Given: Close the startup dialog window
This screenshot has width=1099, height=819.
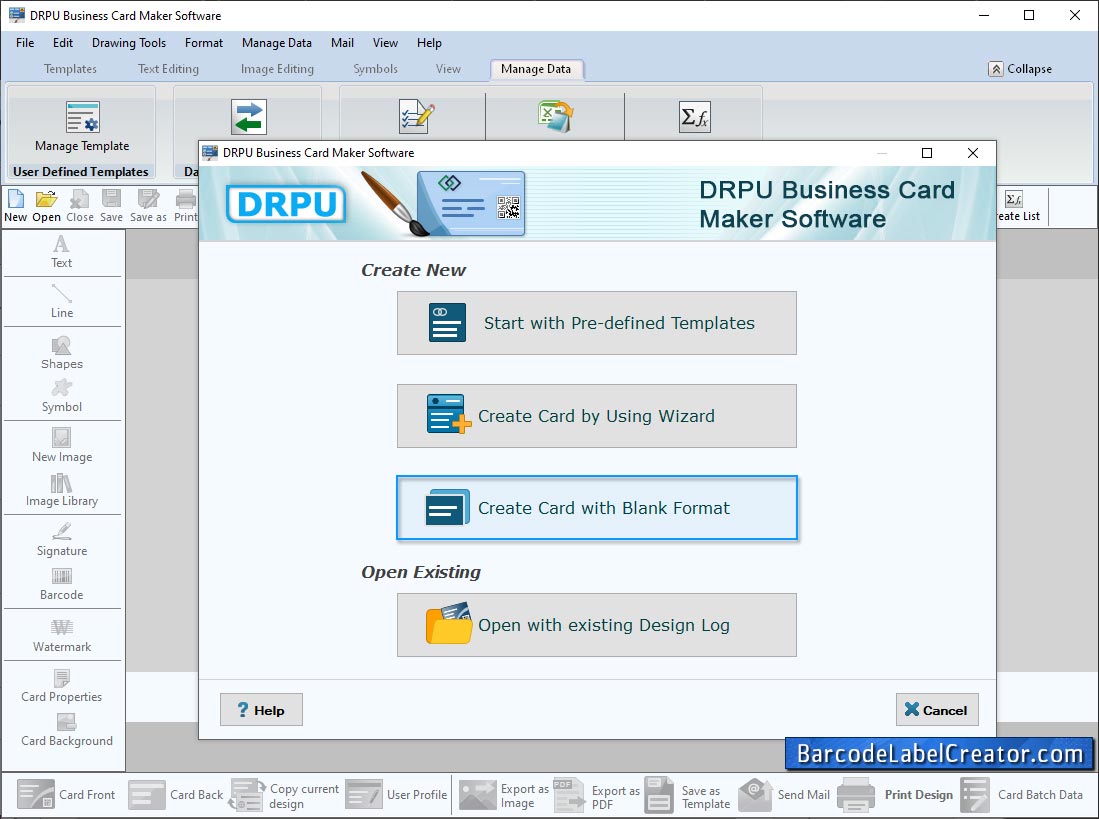Looking at the screenshot, I should 973,153.
